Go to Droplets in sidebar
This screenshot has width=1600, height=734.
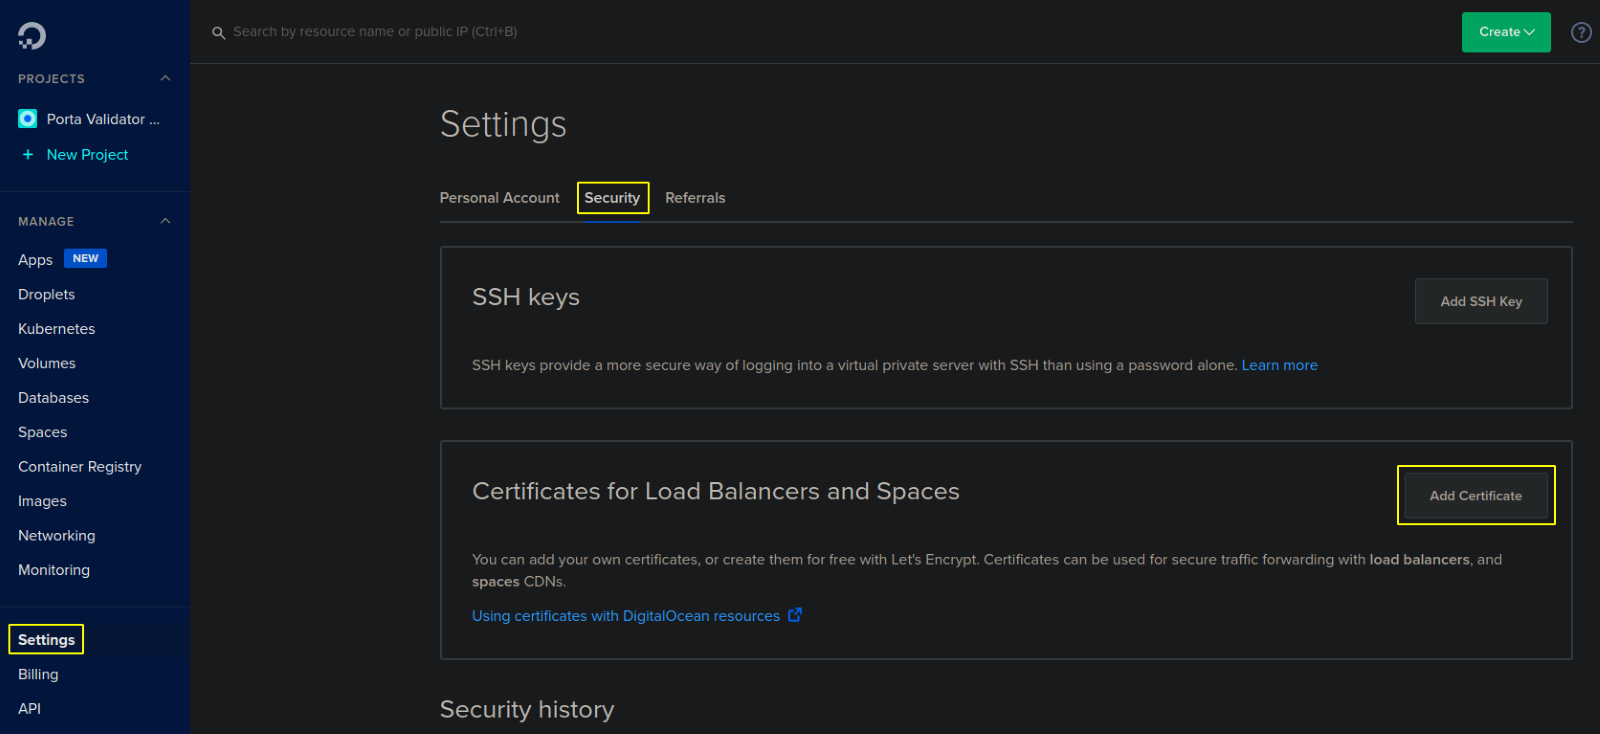46,294
